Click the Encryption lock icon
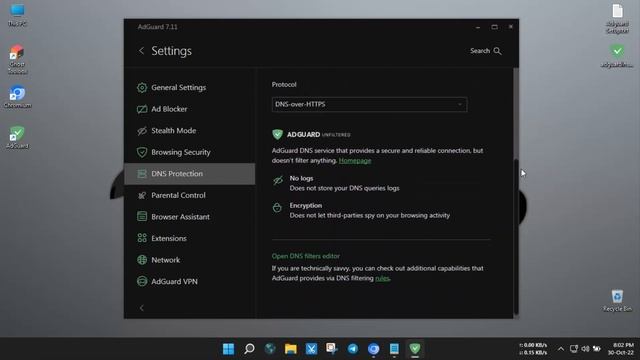The image size is (640, 360). (277, 208)
